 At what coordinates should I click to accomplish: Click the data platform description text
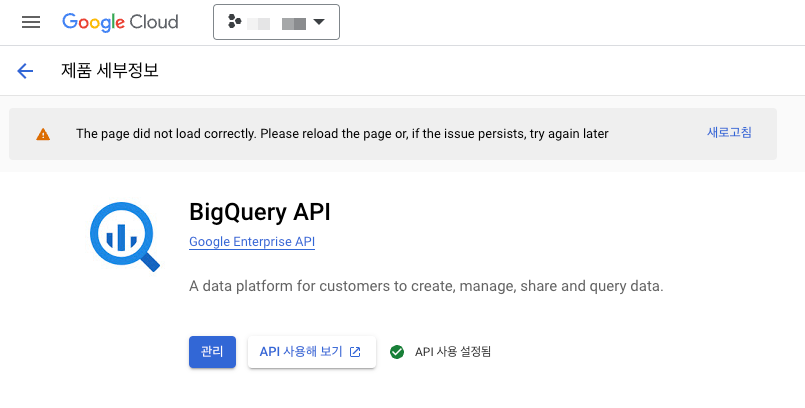pos(426,286)
